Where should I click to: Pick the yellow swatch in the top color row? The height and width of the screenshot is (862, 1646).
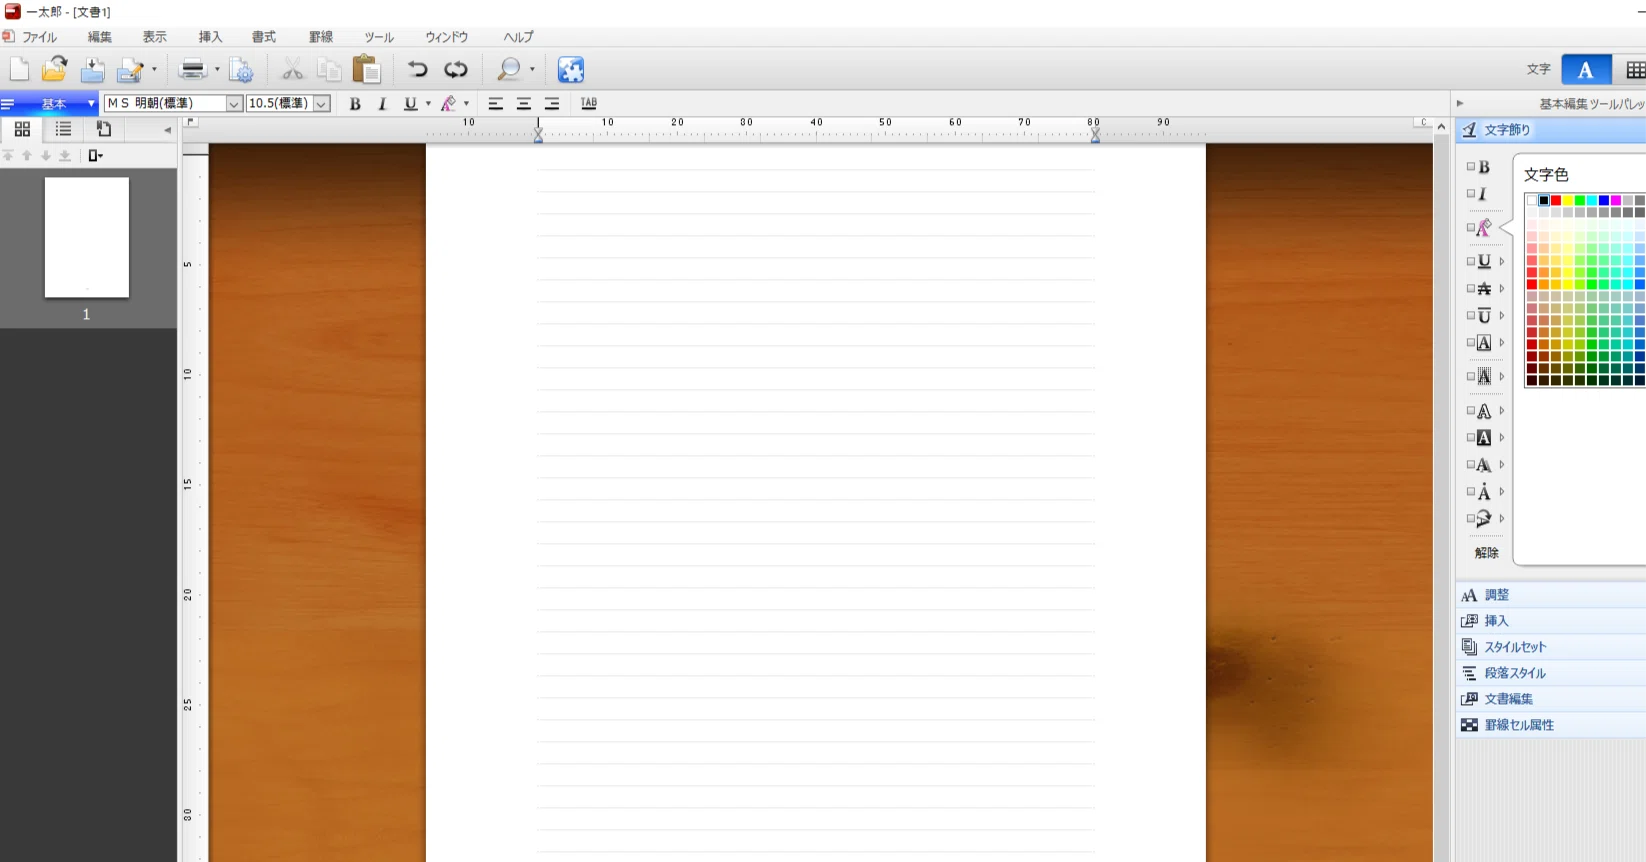pyautogui.click(x=1568, y=200)
